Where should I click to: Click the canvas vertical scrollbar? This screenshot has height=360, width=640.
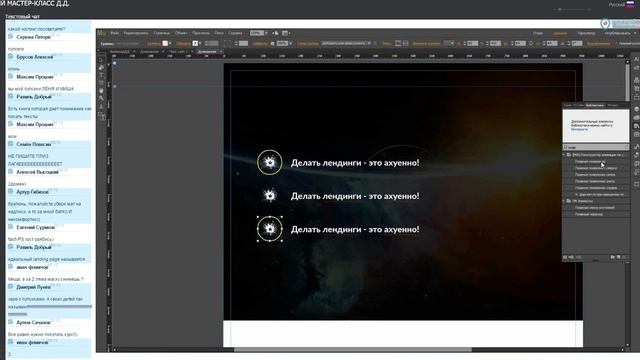(x=627, y=83)
